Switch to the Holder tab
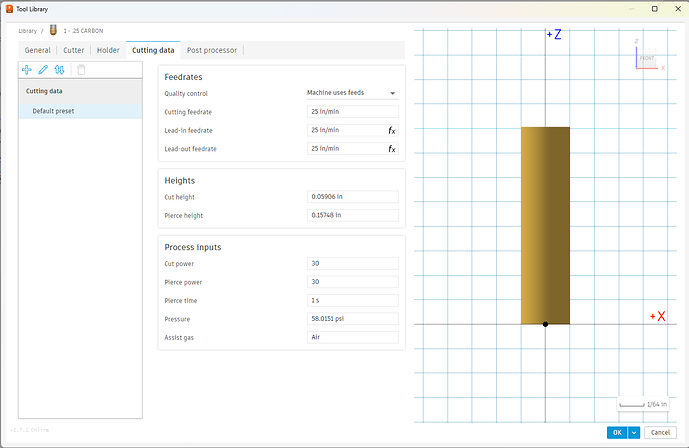 (x=108, y=50)
